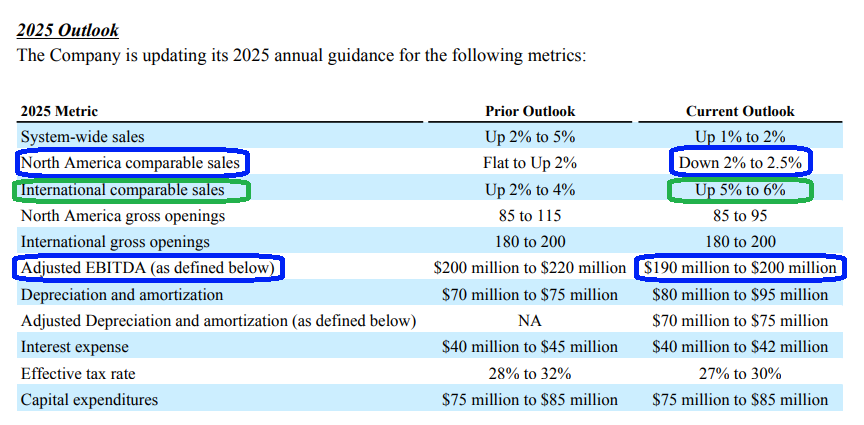Click the green-circled 'Up 5% to 6%' value
The image size is (864, 425).
coord(740,189)
